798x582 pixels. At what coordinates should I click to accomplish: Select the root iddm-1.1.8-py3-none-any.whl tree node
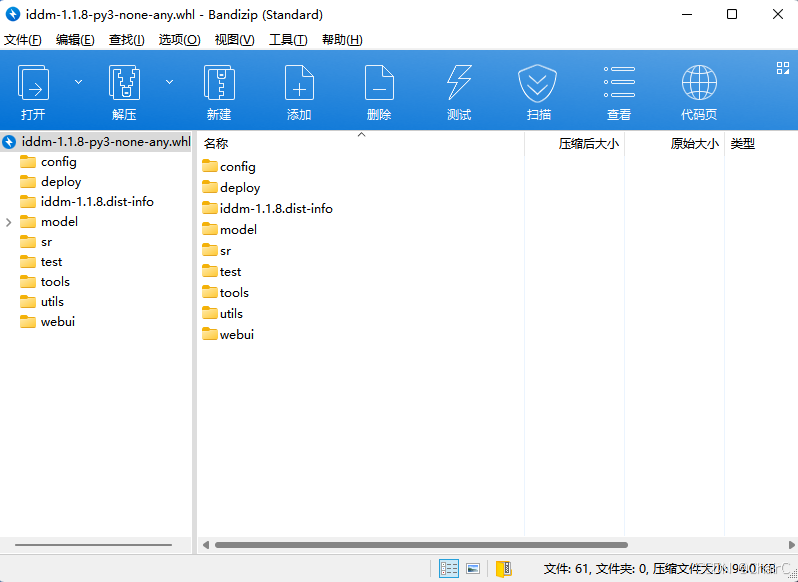[x=97, y=141]
